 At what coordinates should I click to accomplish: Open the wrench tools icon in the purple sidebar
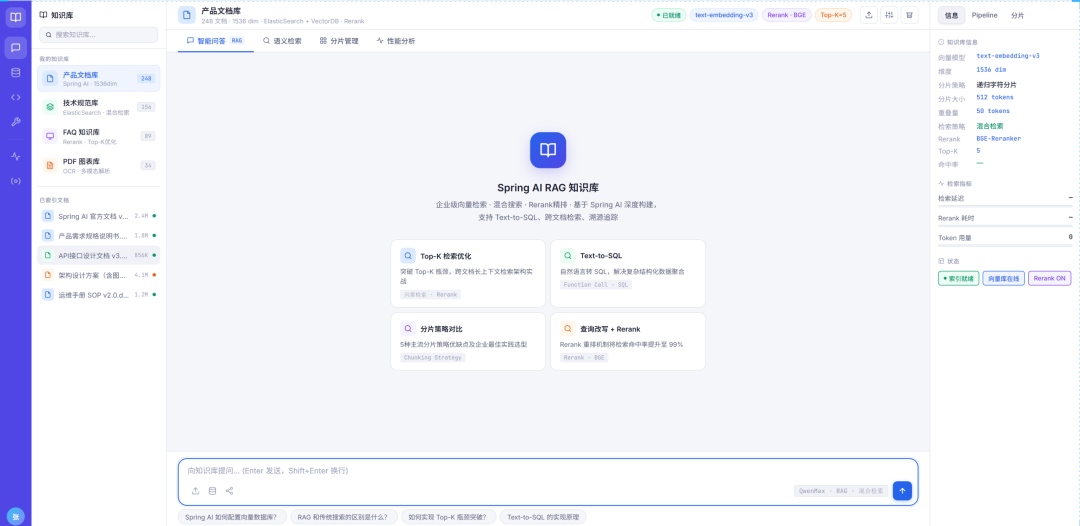pyautogui.click(x=16, y=122)
